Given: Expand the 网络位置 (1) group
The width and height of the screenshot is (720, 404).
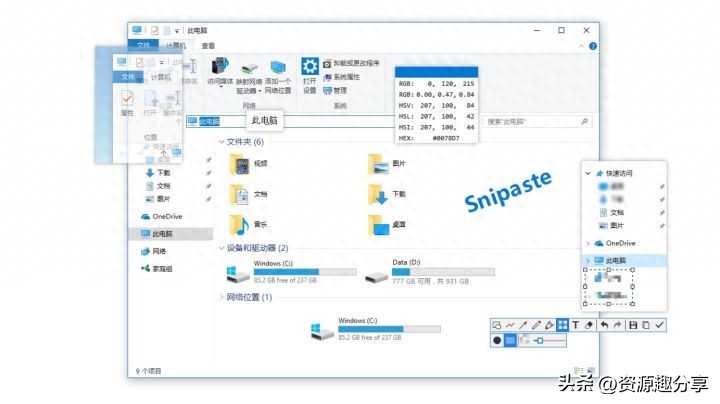Looking at the screenshot, I should [221, 297].
